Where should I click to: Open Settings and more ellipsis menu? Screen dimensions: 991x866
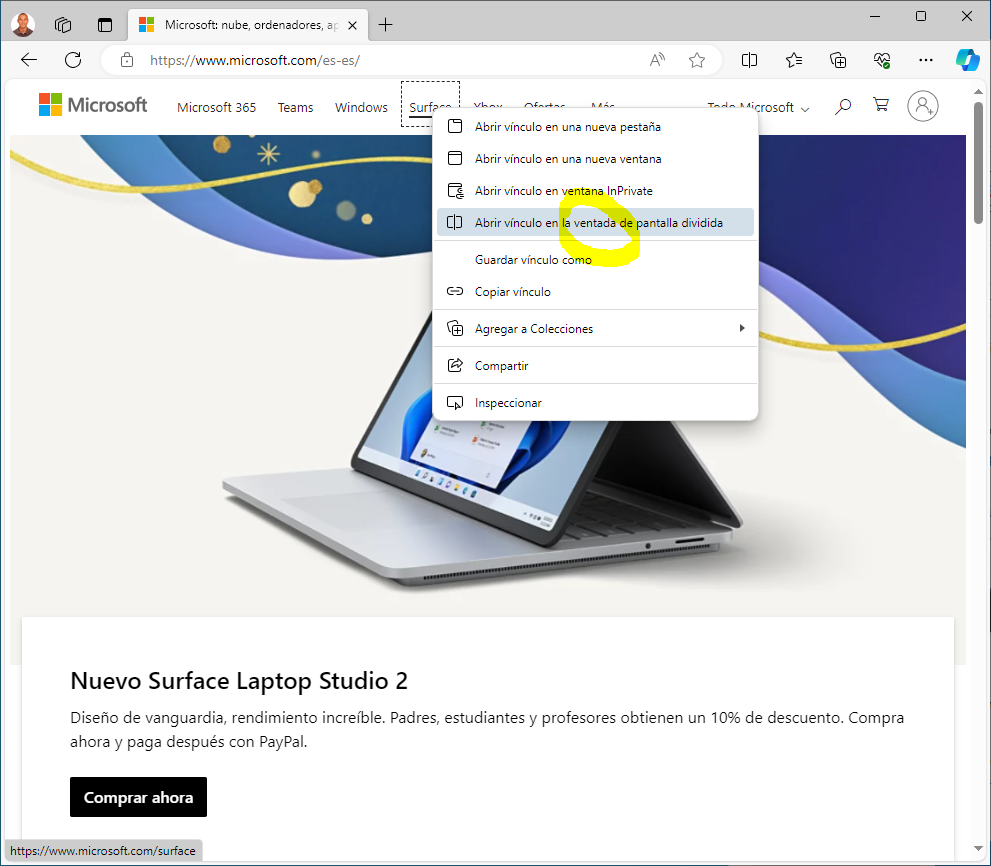[x=926, y=60]
